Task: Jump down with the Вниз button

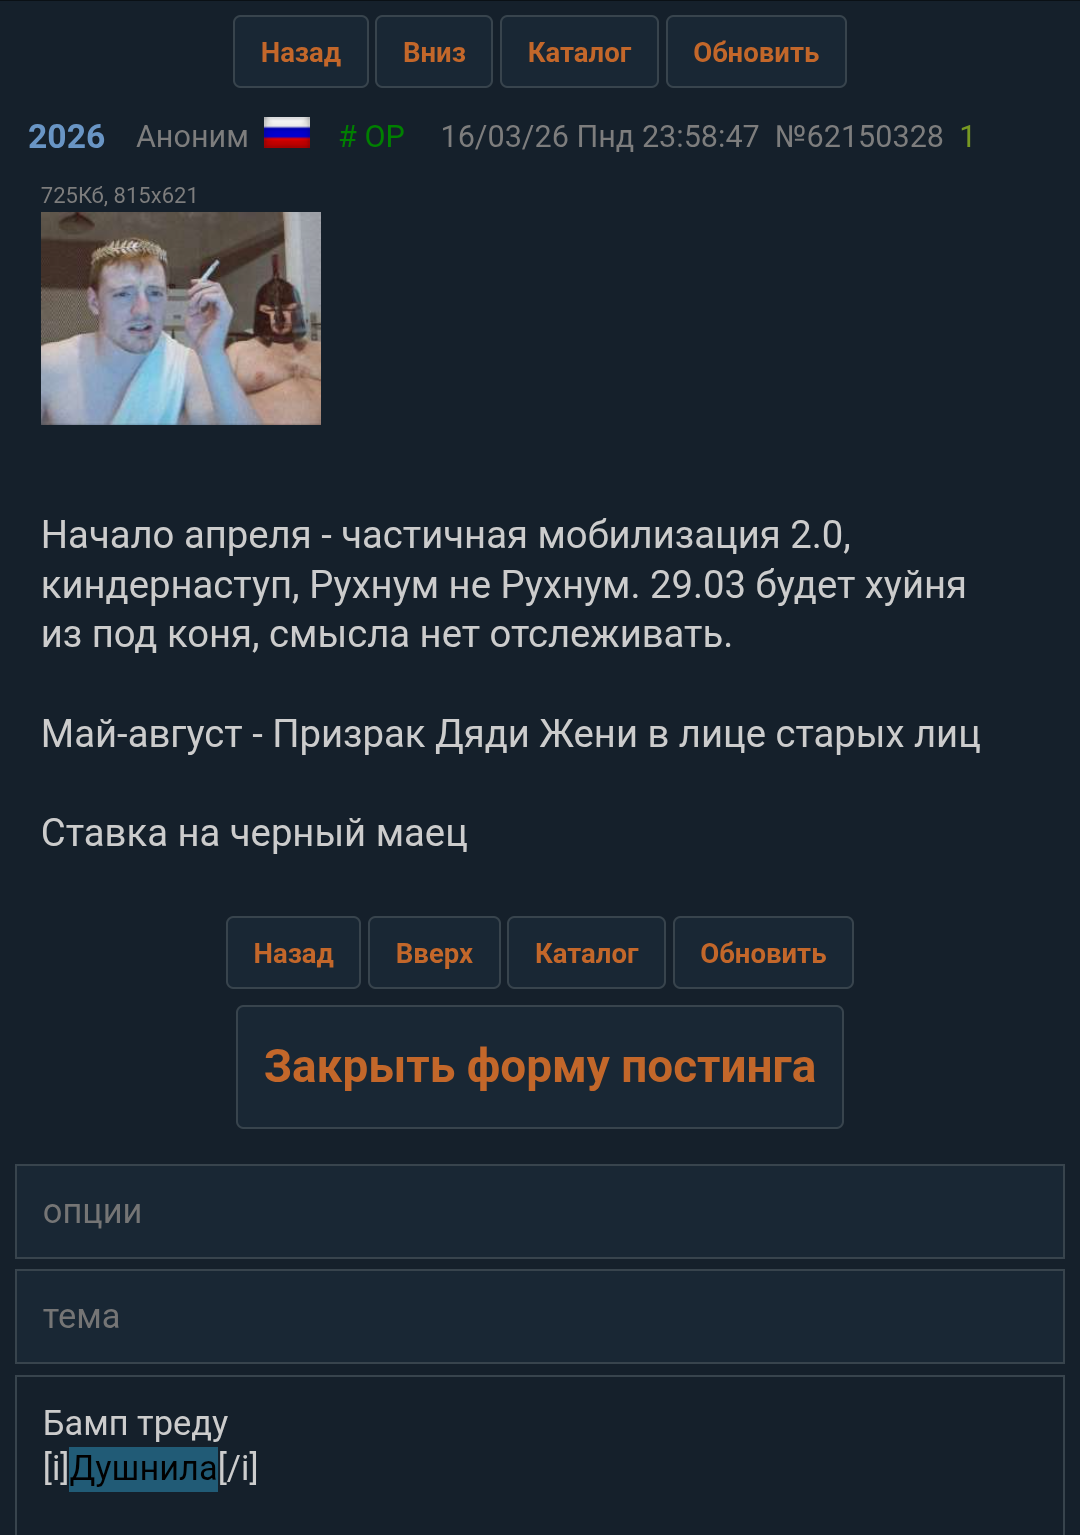Action: 434,52
